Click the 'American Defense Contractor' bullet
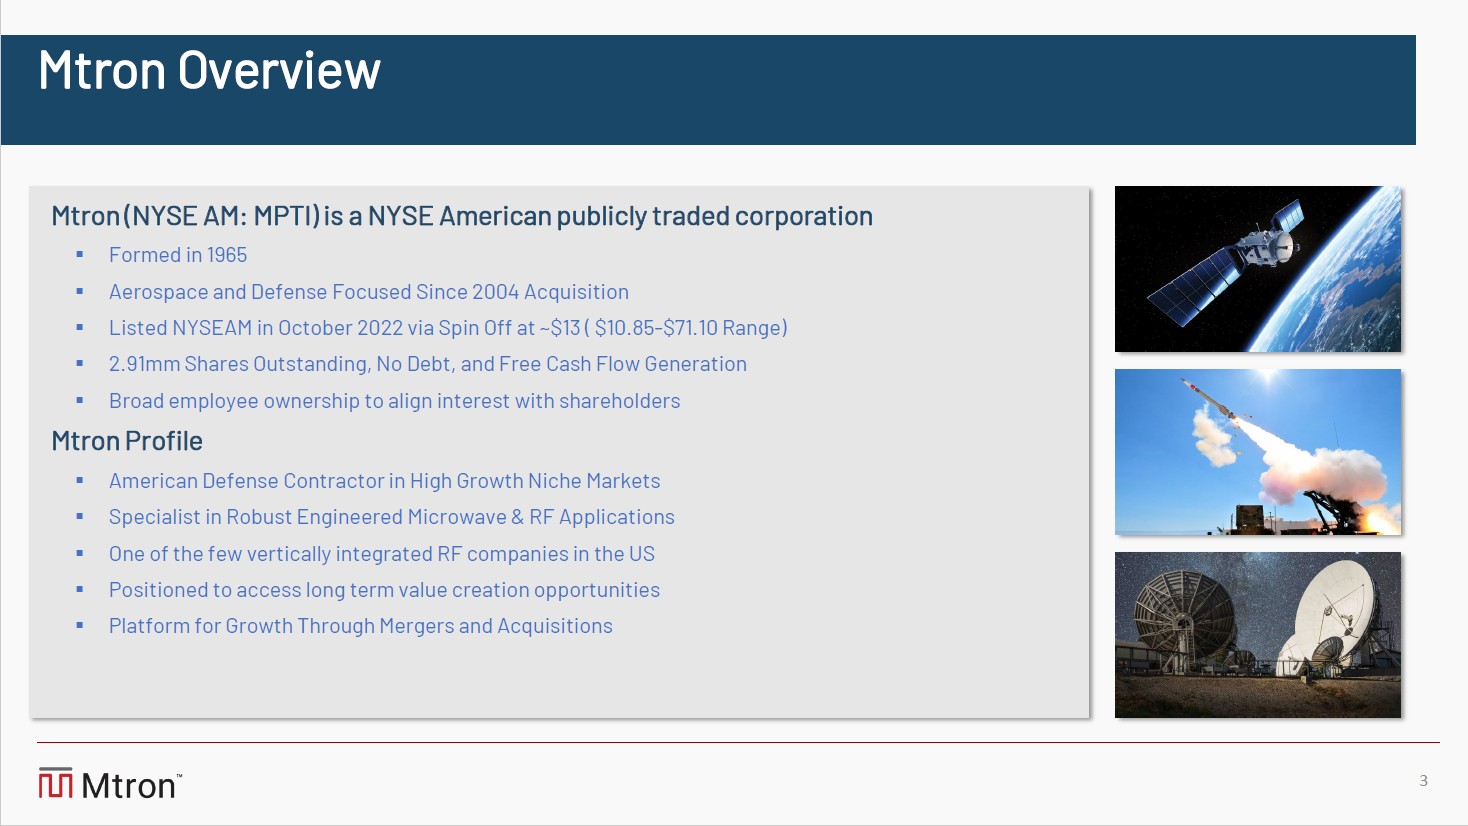This screenshot has width=1468, height=826. [384, 481]
